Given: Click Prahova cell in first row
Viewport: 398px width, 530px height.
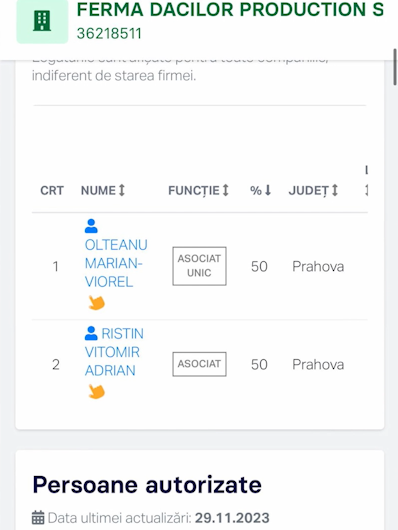Looking at the screenshot, I should click(x=318, y=266).
